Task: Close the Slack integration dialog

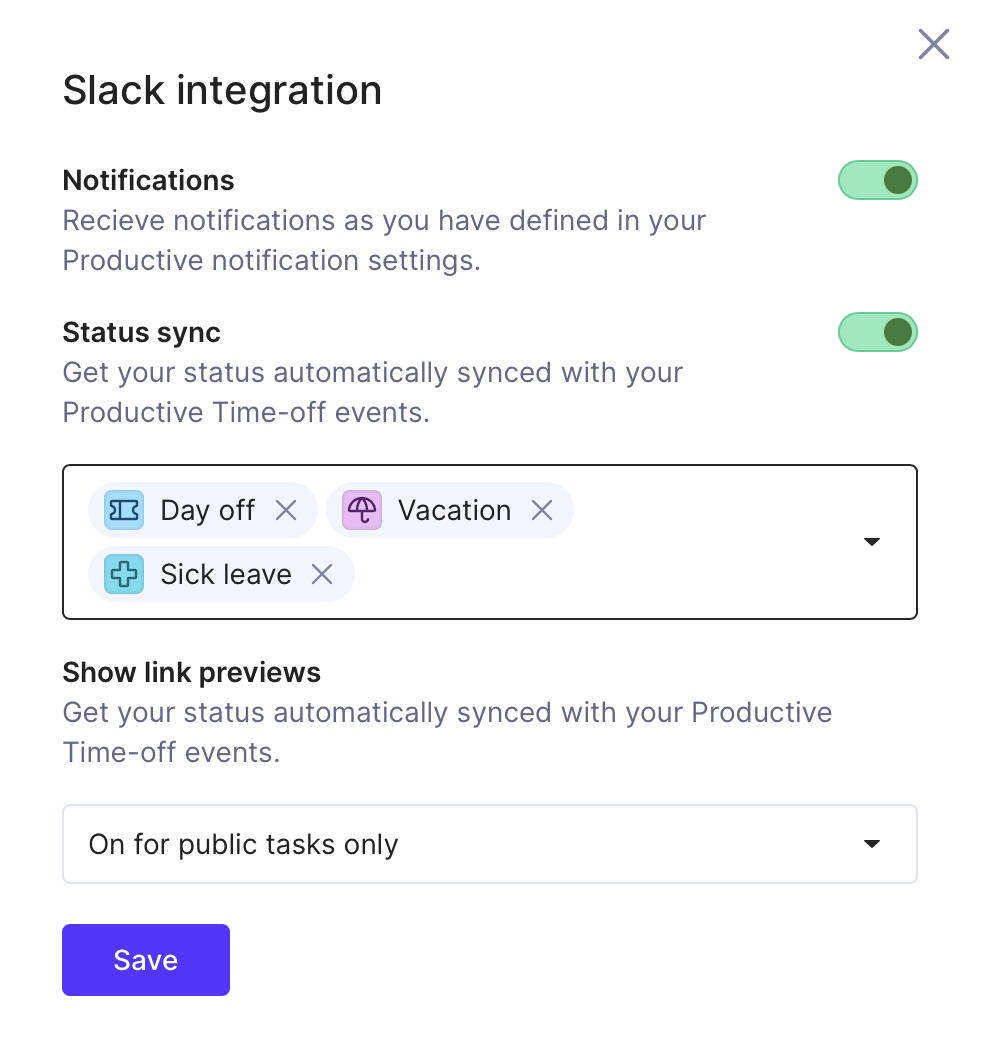Action: click(x=933, y=44)
